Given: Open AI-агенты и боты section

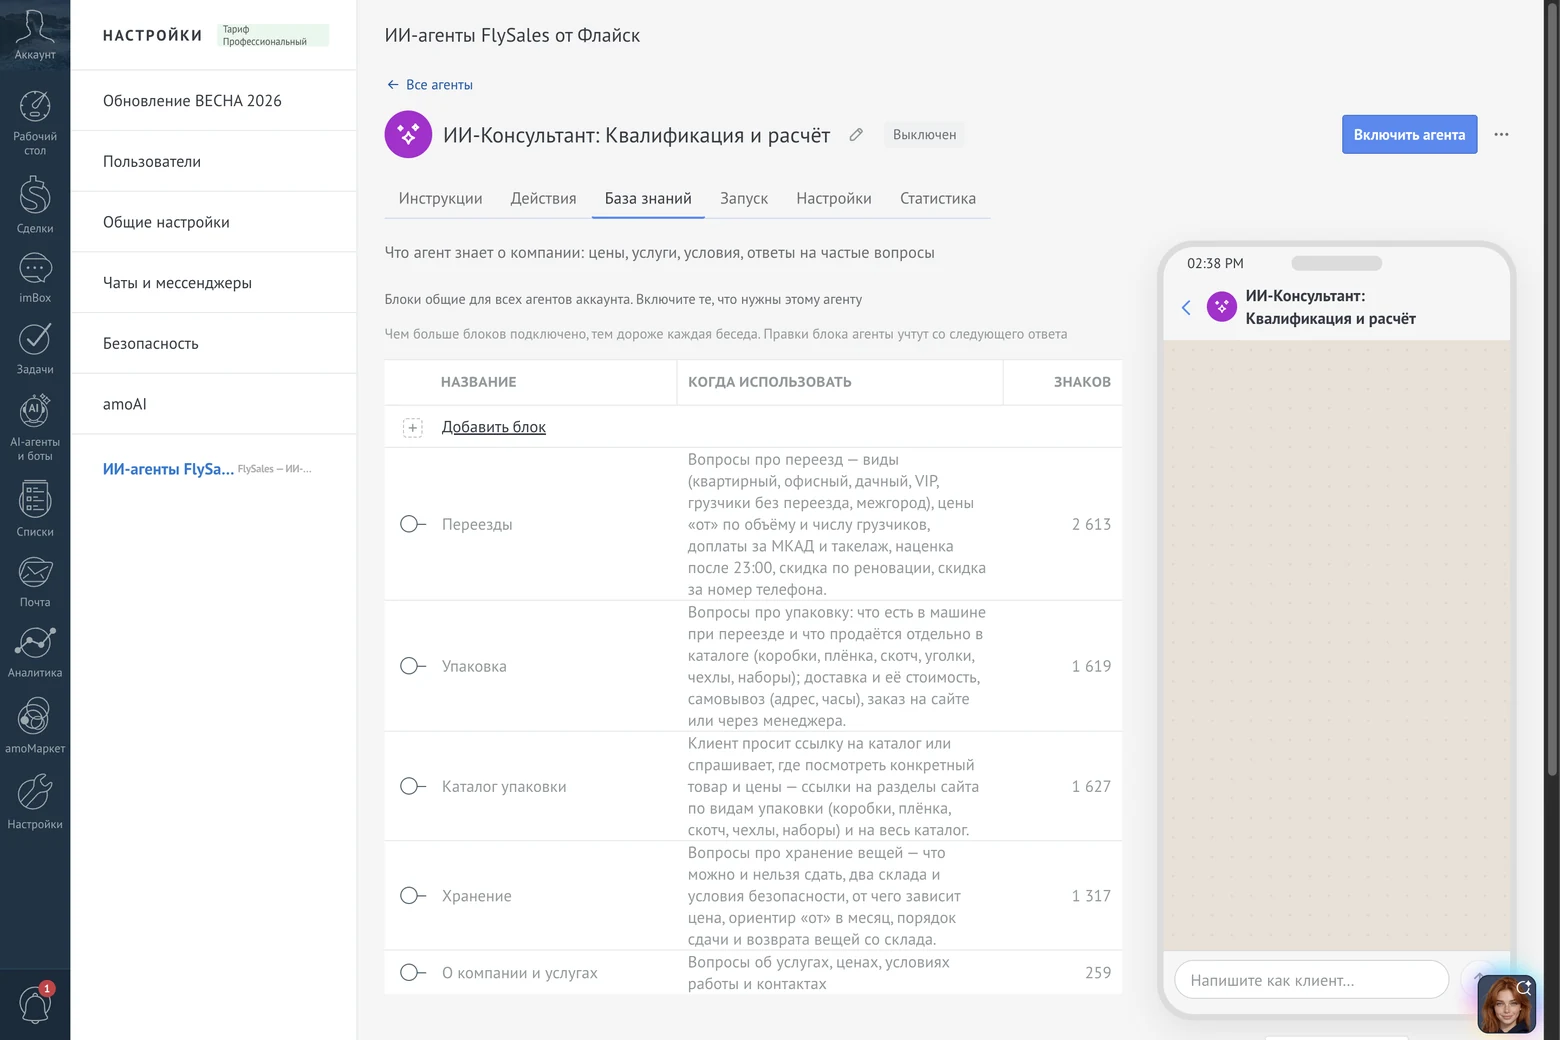Looking at the screenshot, I should pos(35,427).
